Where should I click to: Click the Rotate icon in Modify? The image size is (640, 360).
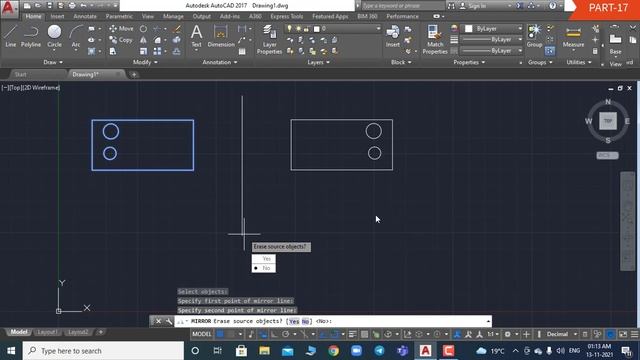(143, 29)
